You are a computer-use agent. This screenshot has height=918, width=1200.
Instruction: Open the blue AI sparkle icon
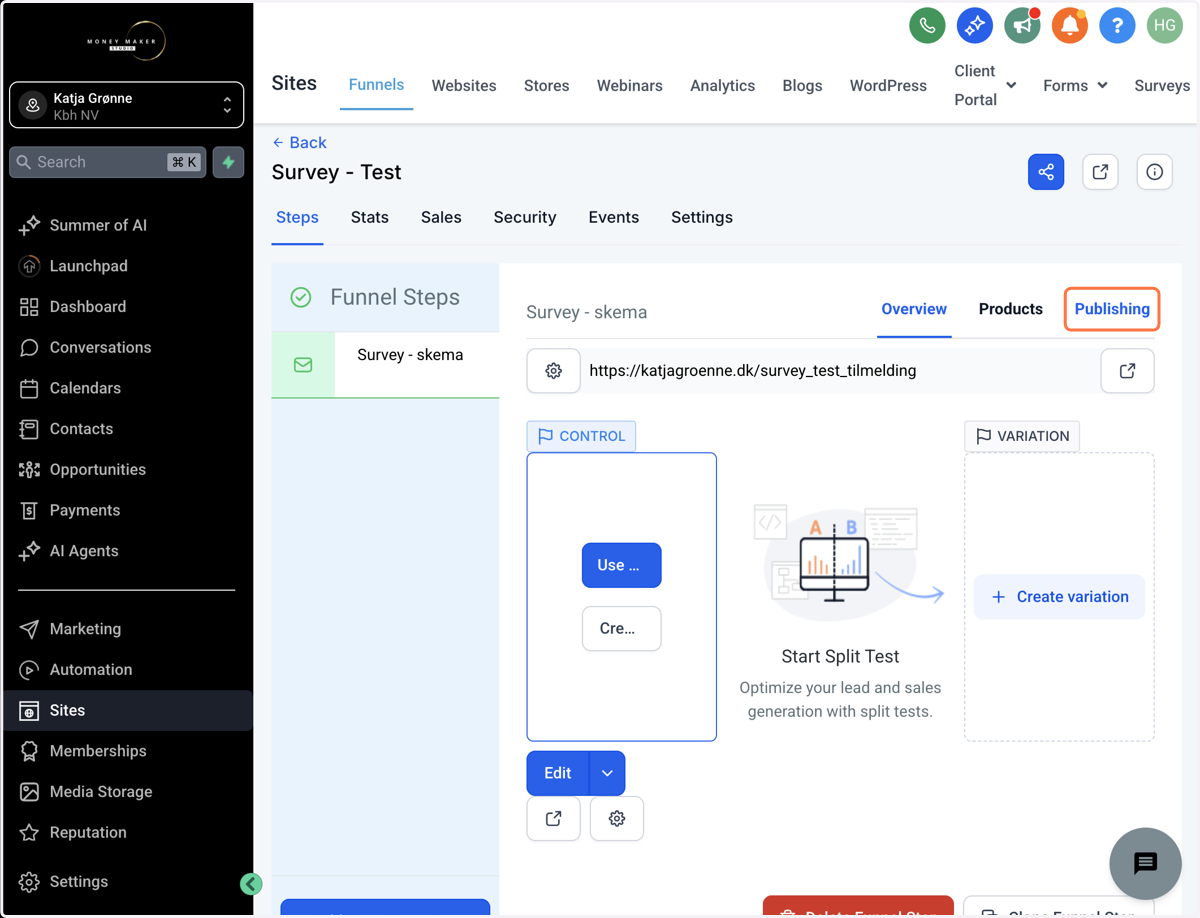tap(974, 25)
